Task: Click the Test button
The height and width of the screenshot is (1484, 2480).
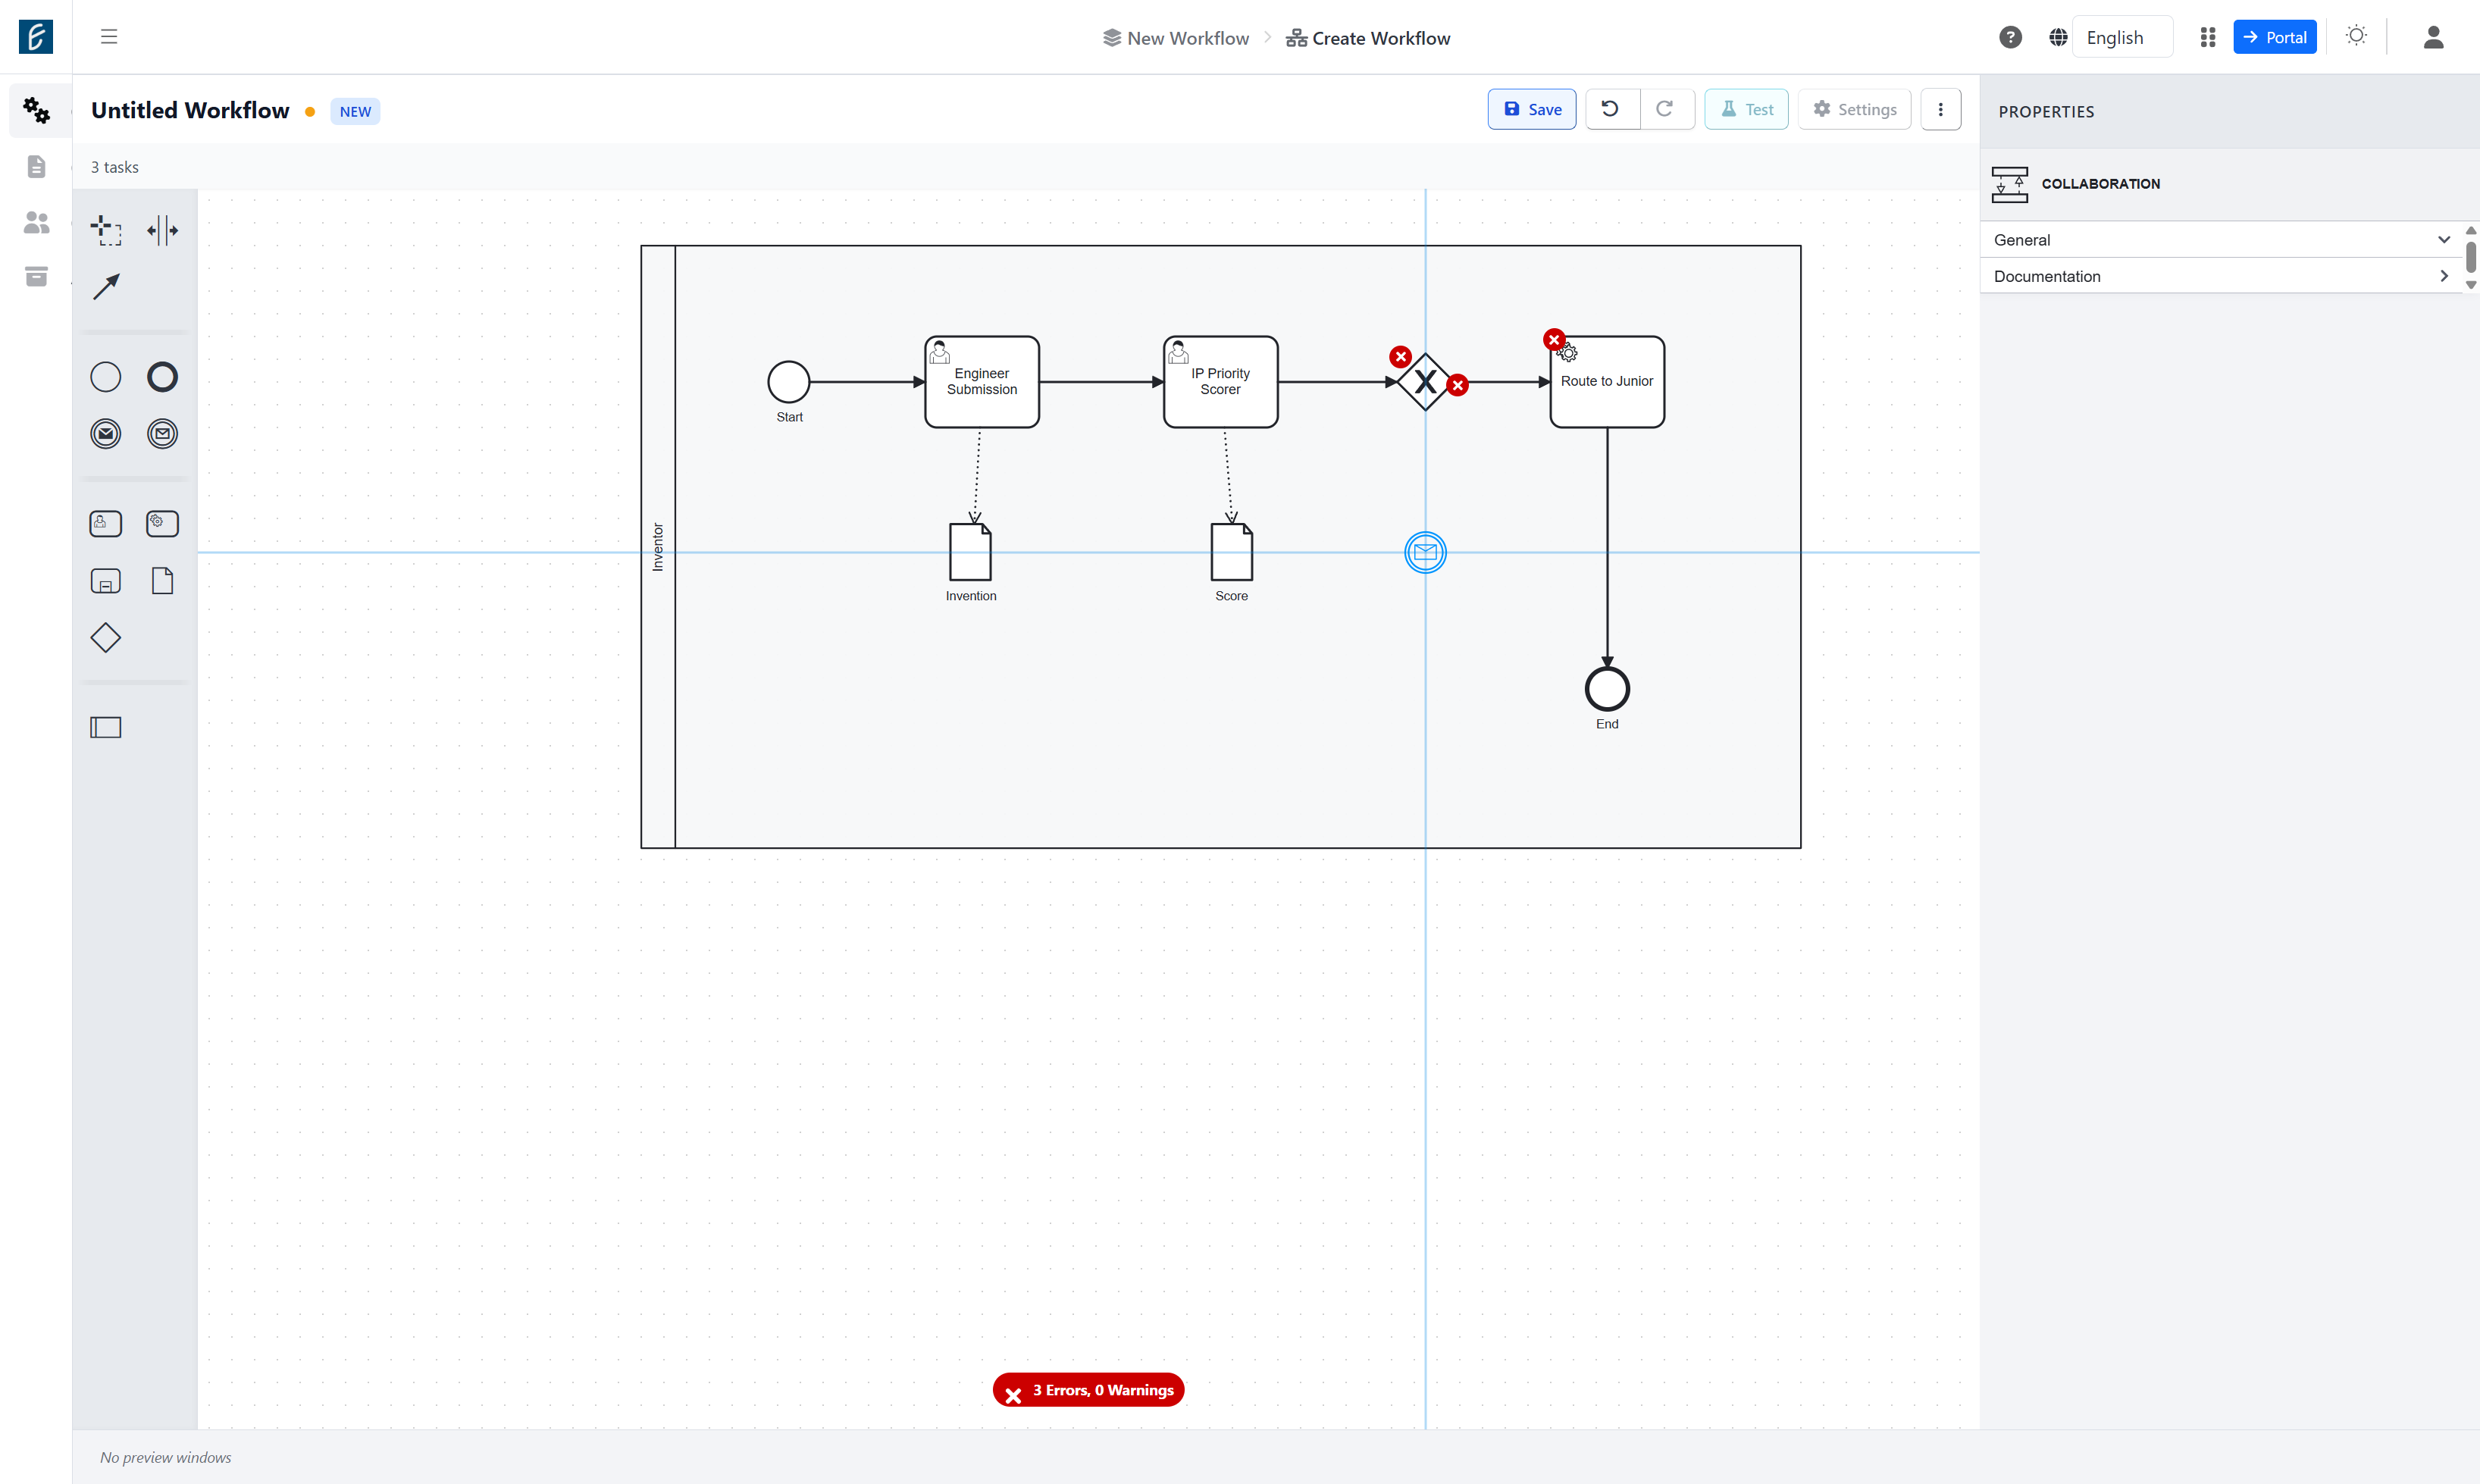Action: (1746, 109)
